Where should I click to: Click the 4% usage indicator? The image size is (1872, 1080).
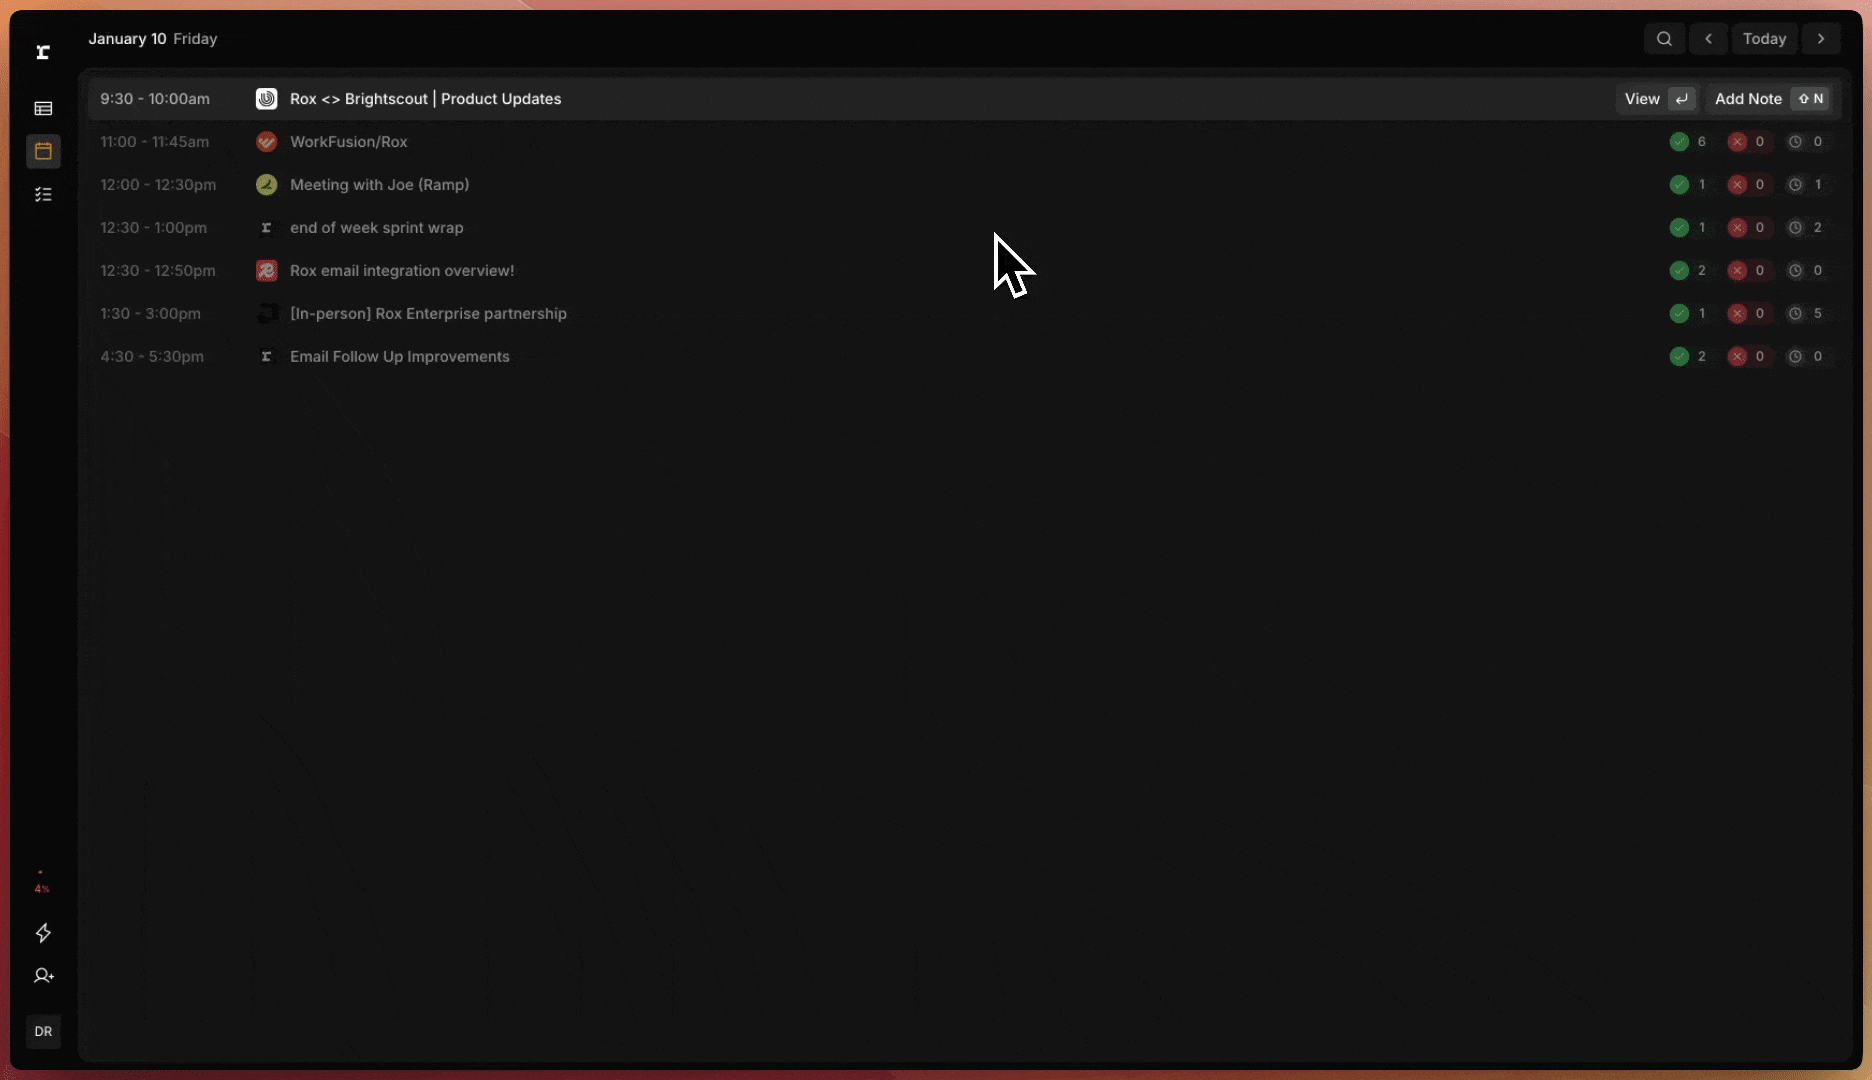tap(42, 888)
